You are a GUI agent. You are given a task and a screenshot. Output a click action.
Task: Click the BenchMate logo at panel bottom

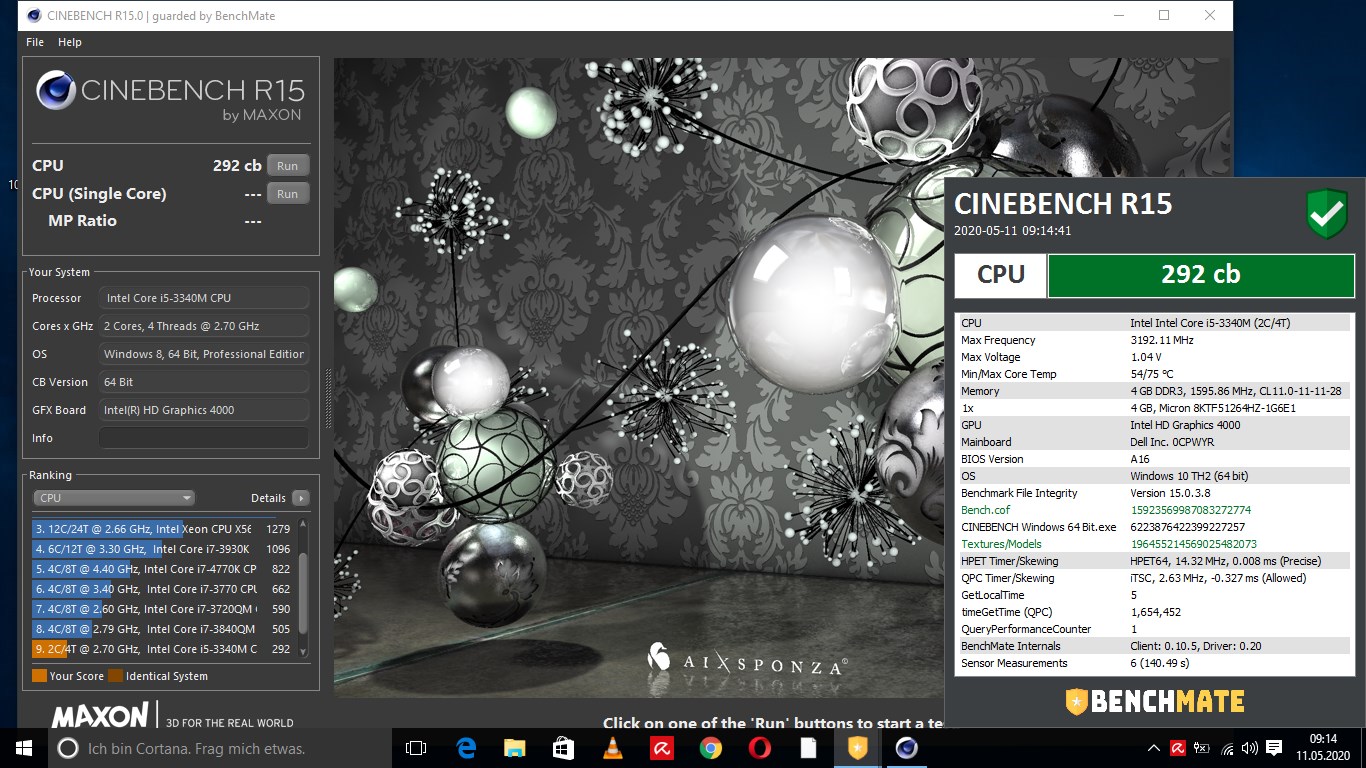[x=1155, y=701]
